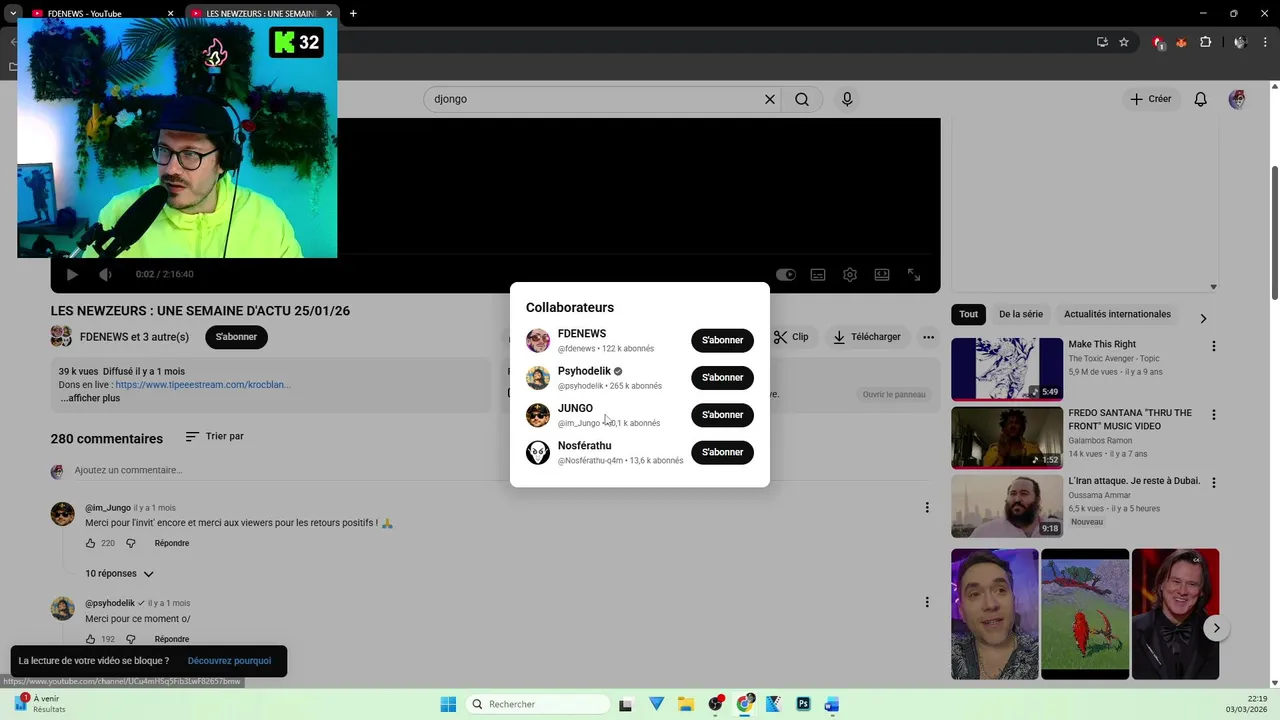This screenshot has height=720, width=1280.
Task: Subscribe to Nosférathu in the Collaborateurs popup
Action: coord(722,452)
